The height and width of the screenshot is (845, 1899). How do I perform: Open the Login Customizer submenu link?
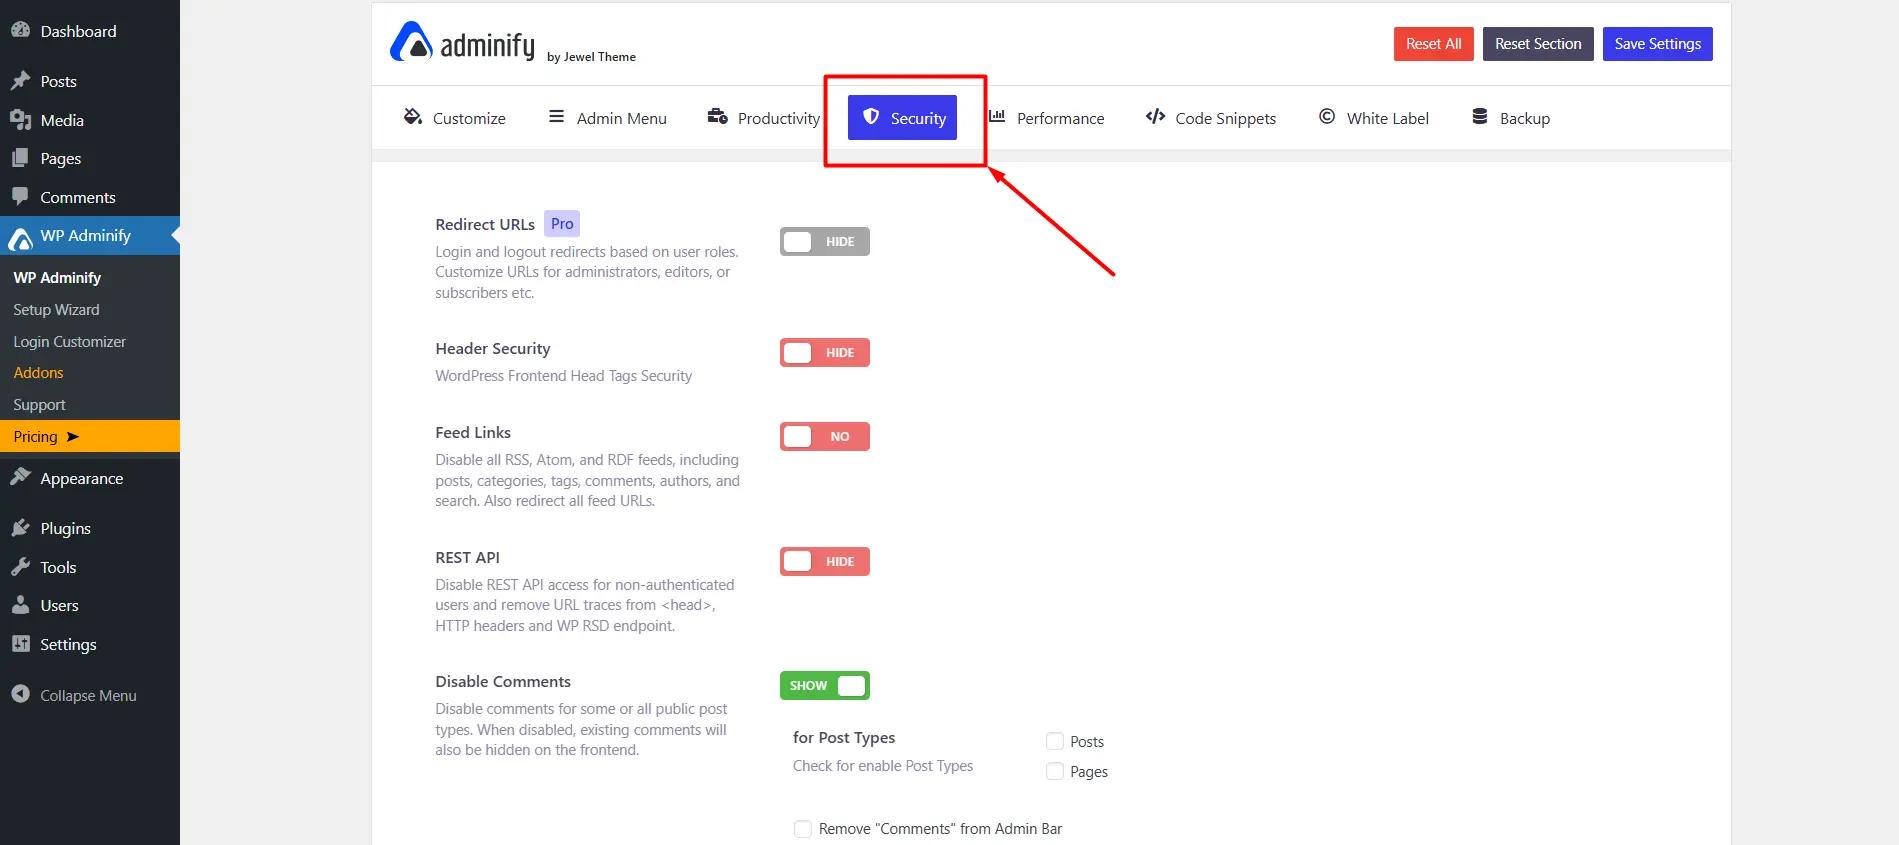click(69, 341)
